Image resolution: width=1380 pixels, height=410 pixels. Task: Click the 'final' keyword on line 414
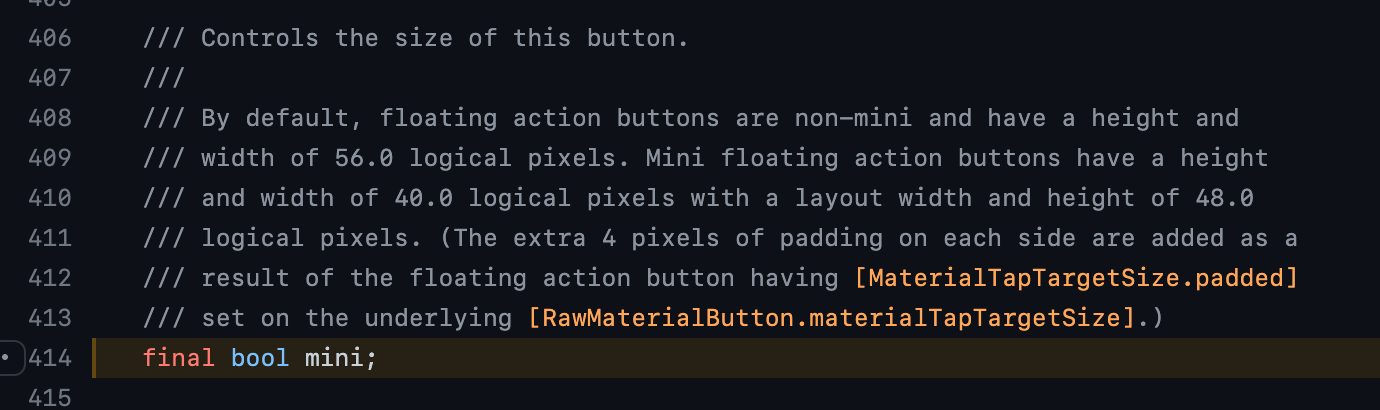(x=179, y=357)
